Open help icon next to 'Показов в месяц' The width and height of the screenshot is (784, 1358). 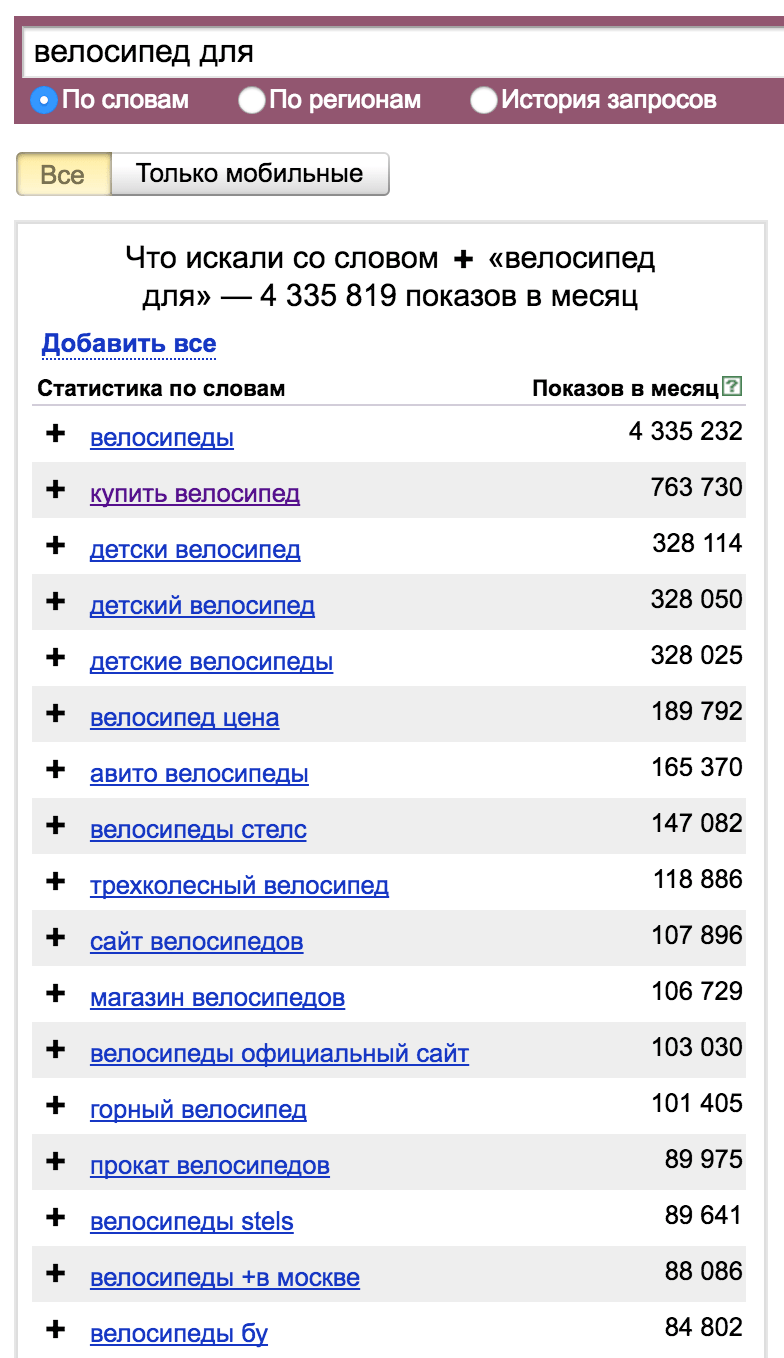tap(733, 387)
